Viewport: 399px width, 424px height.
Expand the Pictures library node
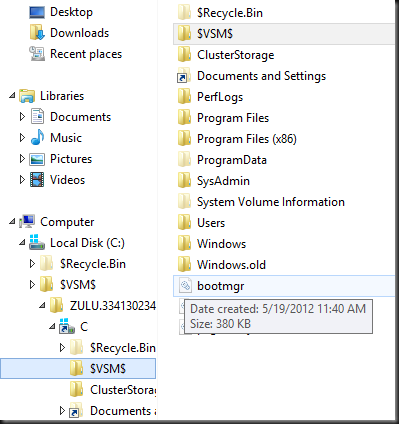pyautogui.click(x=22, y=159)
